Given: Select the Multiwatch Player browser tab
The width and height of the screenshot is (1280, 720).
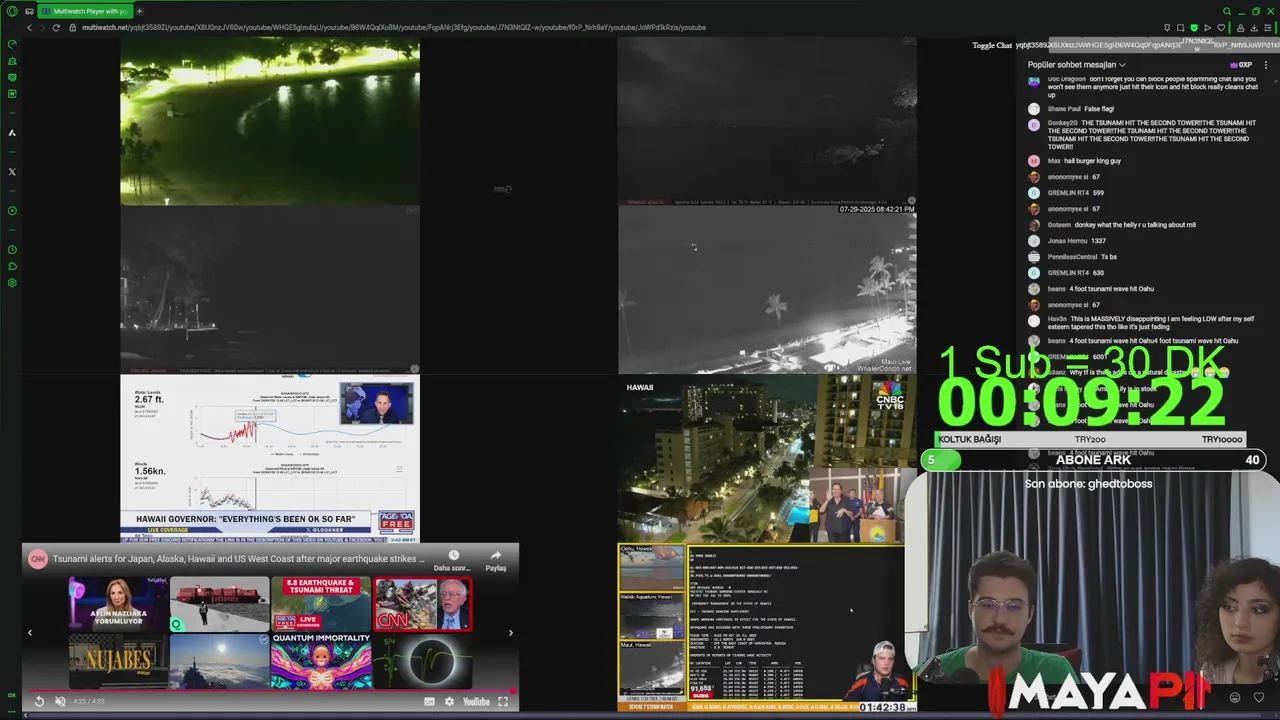Looking at the screenshot, I should 84,11.
